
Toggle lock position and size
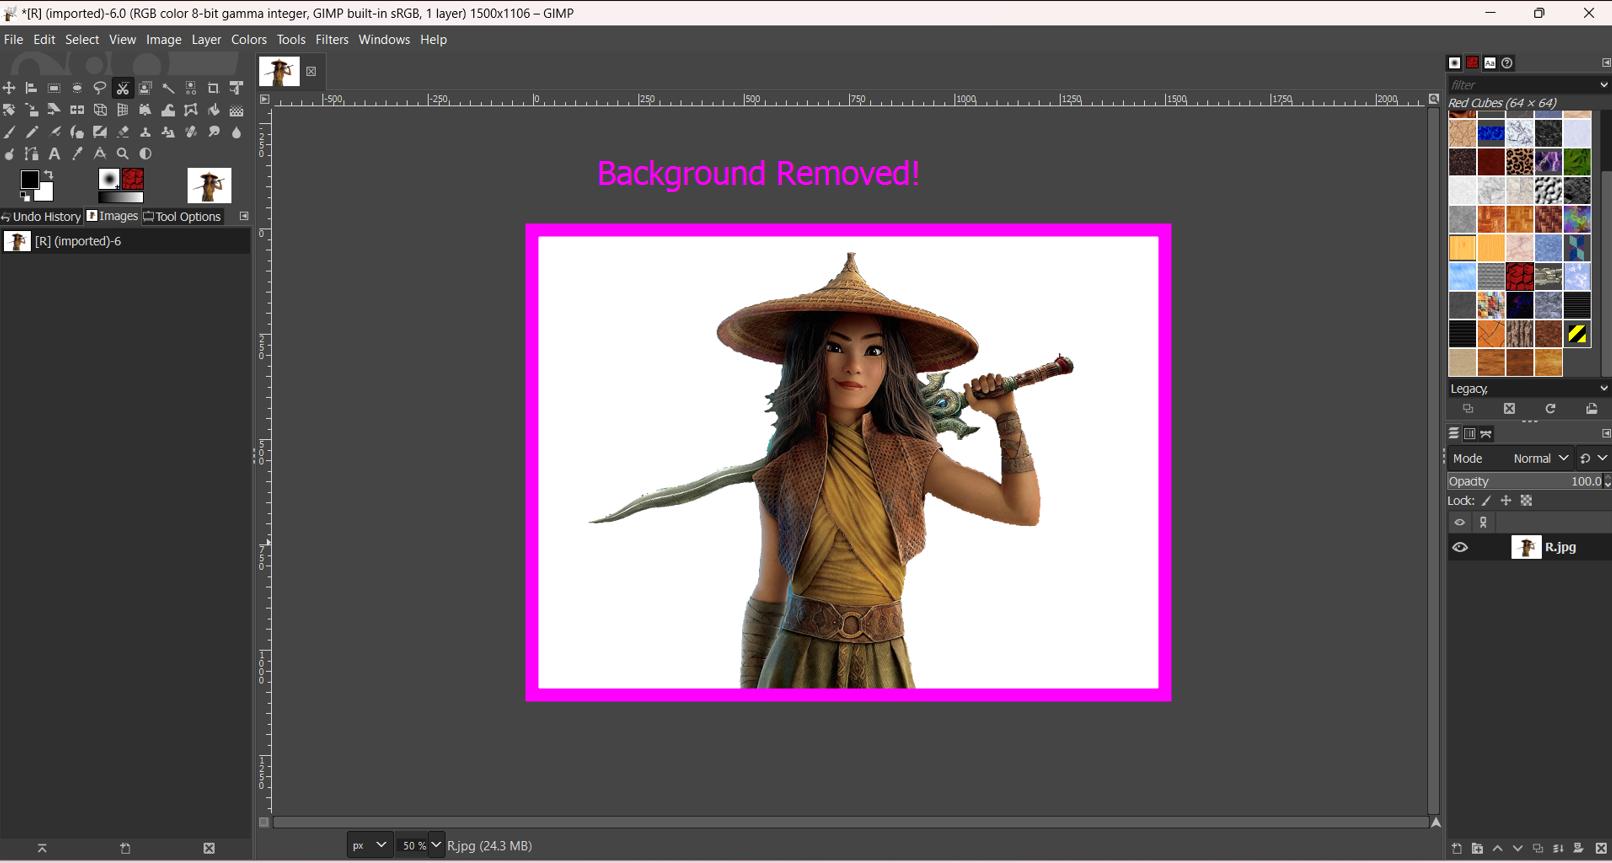(1506, 501)
